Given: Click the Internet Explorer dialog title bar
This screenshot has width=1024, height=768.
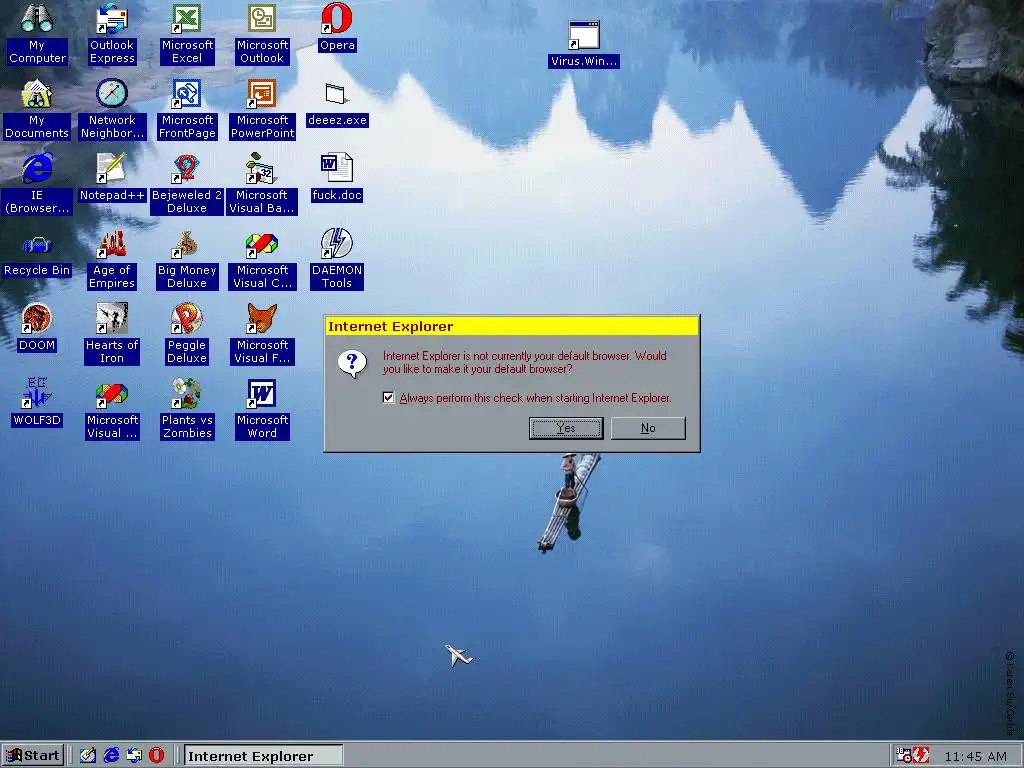Looking at the screenshot, I should (512, 326).
